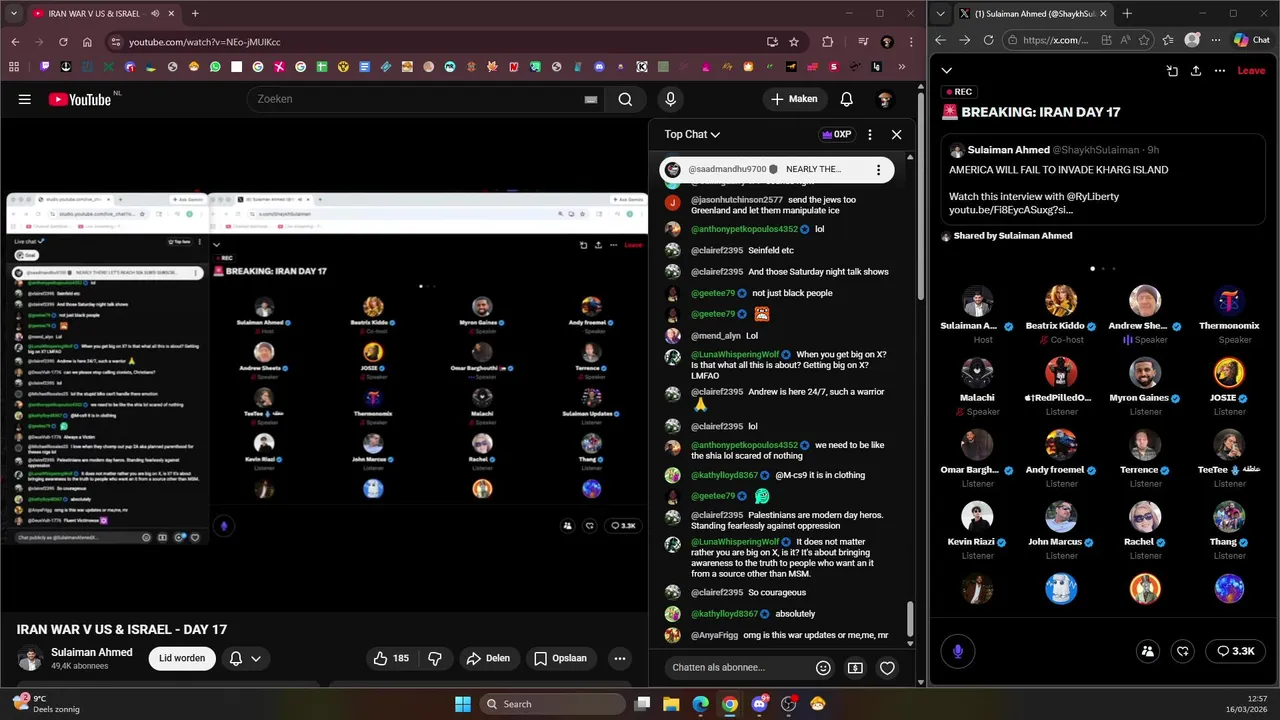Select Beatrix Kiddo co-host avatar
The image size is (1280, 720).
[1061, 301]
